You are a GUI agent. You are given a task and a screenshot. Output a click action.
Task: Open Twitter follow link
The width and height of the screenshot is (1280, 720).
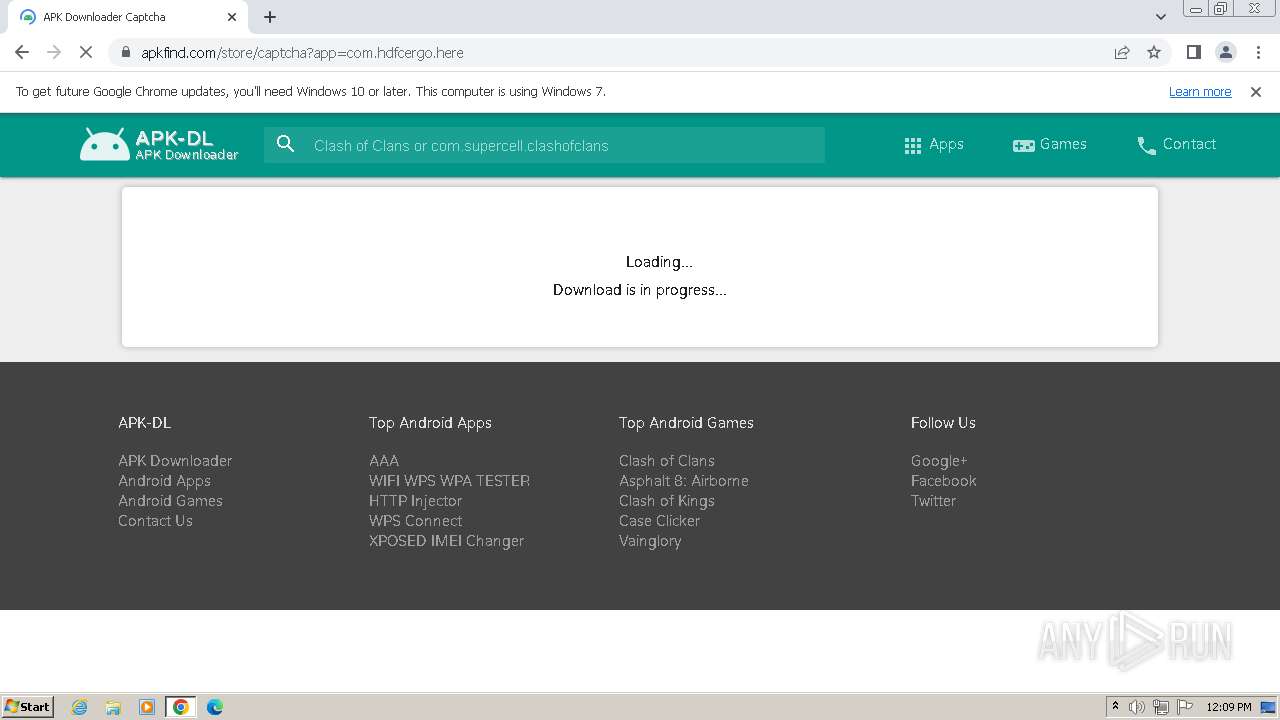pos(933,501)
